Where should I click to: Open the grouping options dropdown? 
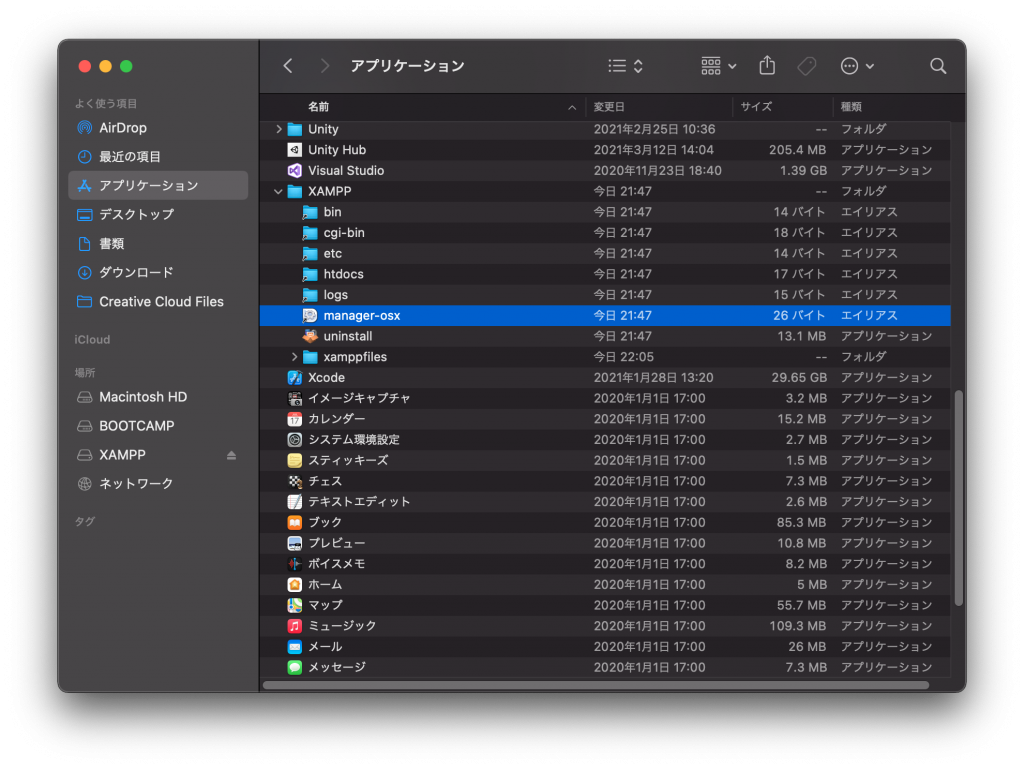click(718, 66)
